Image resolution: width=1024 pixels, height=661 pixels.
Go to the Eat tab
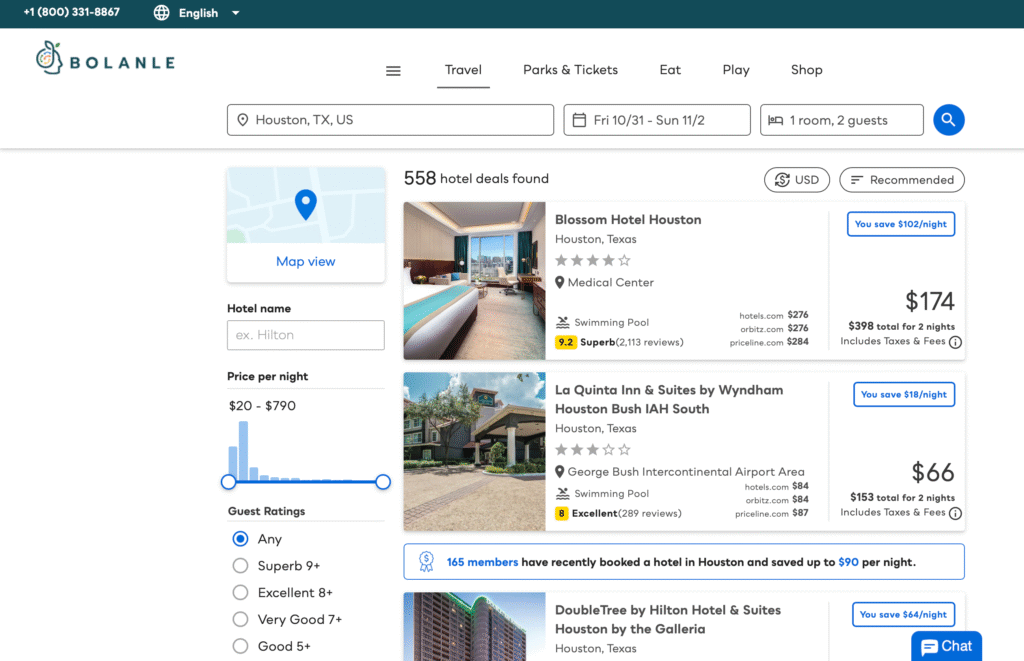pos(670,70)
